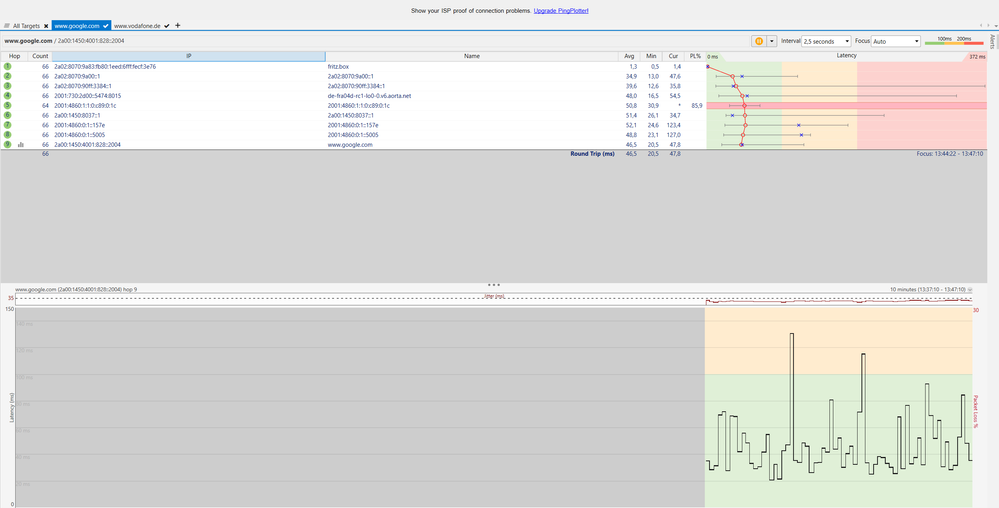Click the target address heading www.google.com / 2a00:1450:4001:828::2004
Viewport: 999px width, 508px height.
point(62,41)
